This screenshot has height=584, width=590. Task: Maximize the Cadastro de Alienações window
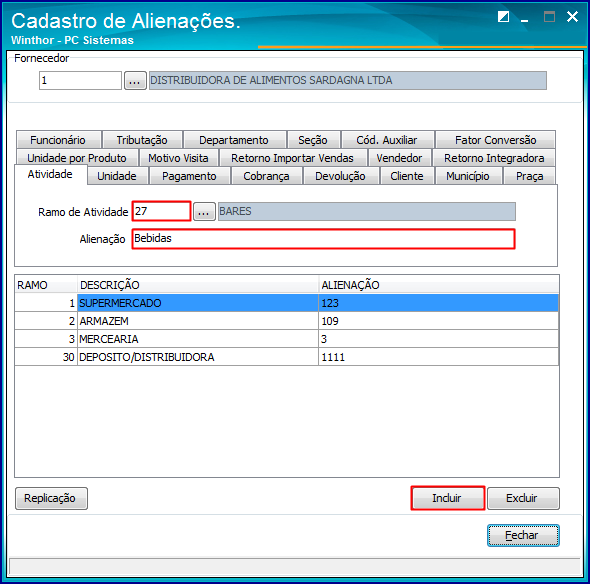coord(549,17)
